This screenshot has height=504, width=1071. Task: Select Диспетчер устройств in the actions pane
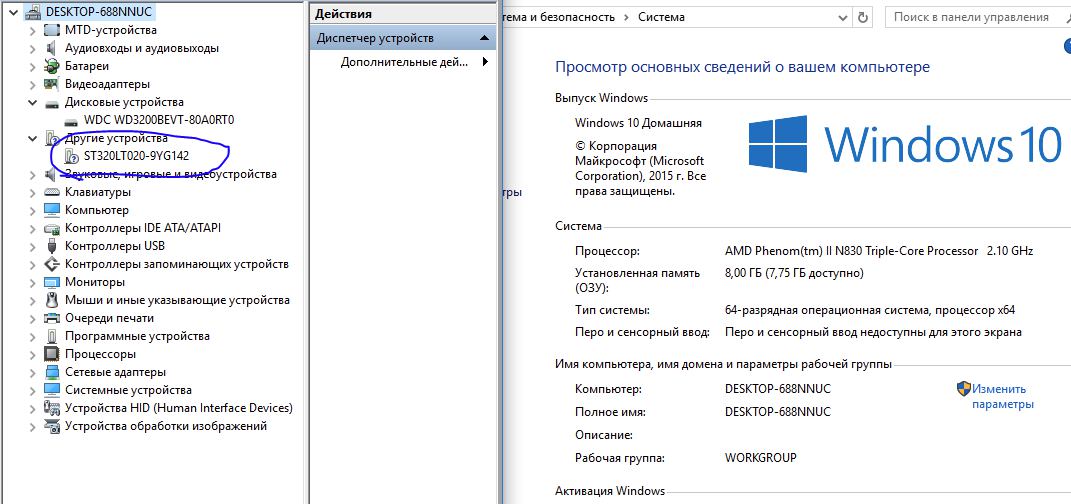point(375,38)
